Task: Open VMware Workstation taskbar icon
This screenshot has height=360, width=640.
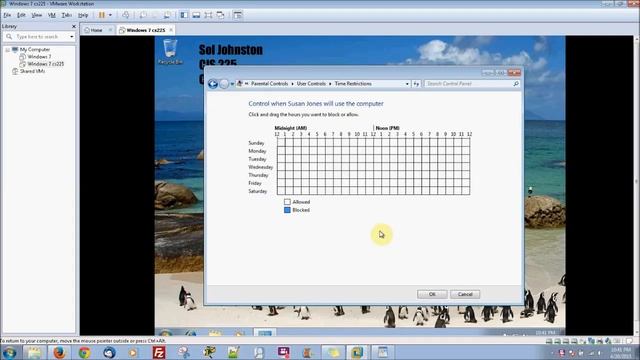Action: pyautogui.click(x=357, y=352)
